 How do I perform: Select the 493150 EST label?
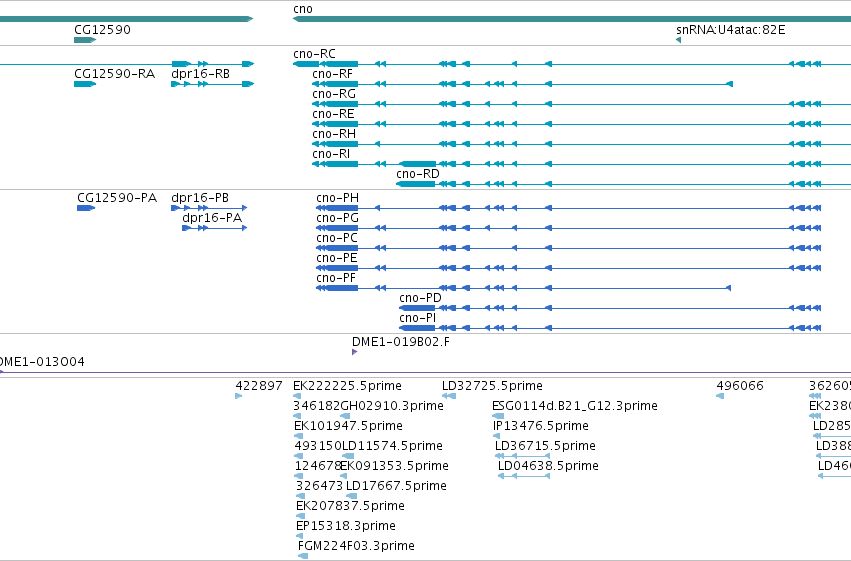318,447
